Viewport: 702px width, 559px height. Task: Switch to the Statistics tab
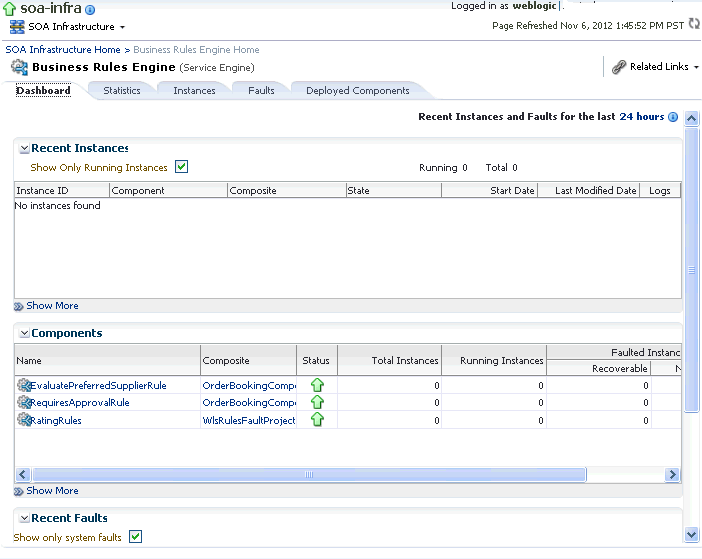(x=122, y=90)
